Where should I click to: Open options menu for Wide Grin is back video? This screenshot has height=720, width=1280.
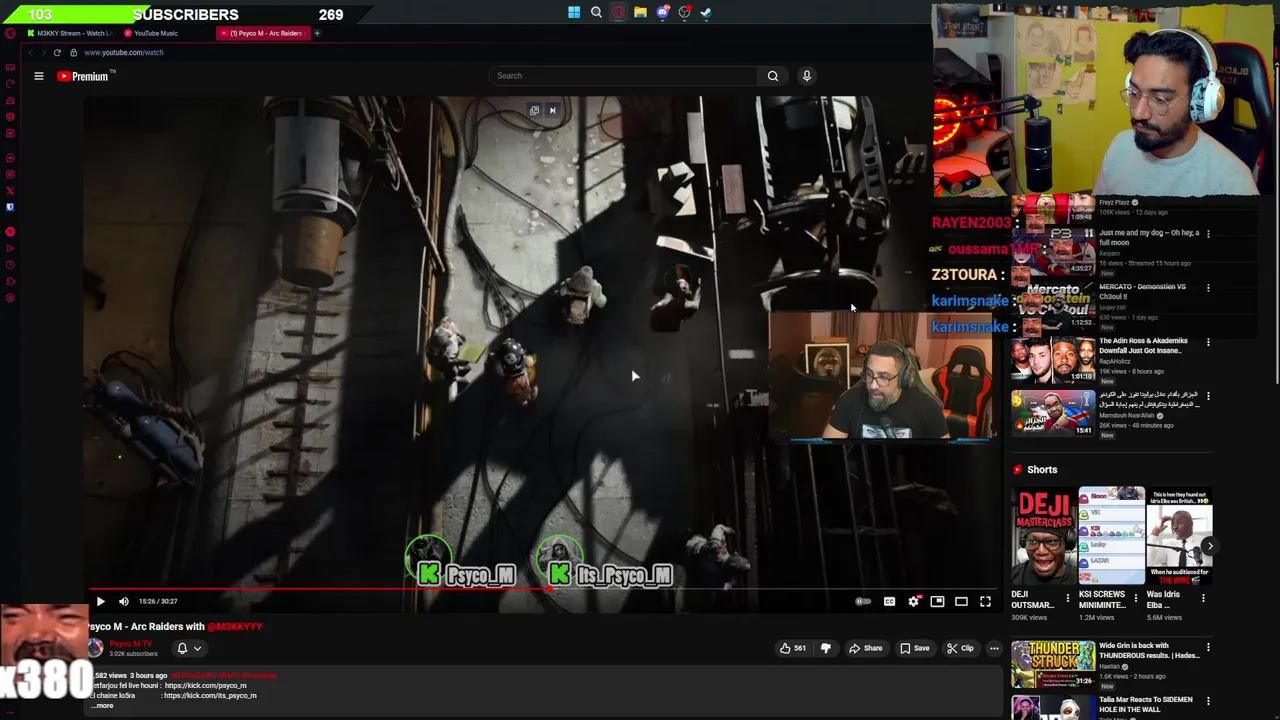coord(1208,647)
